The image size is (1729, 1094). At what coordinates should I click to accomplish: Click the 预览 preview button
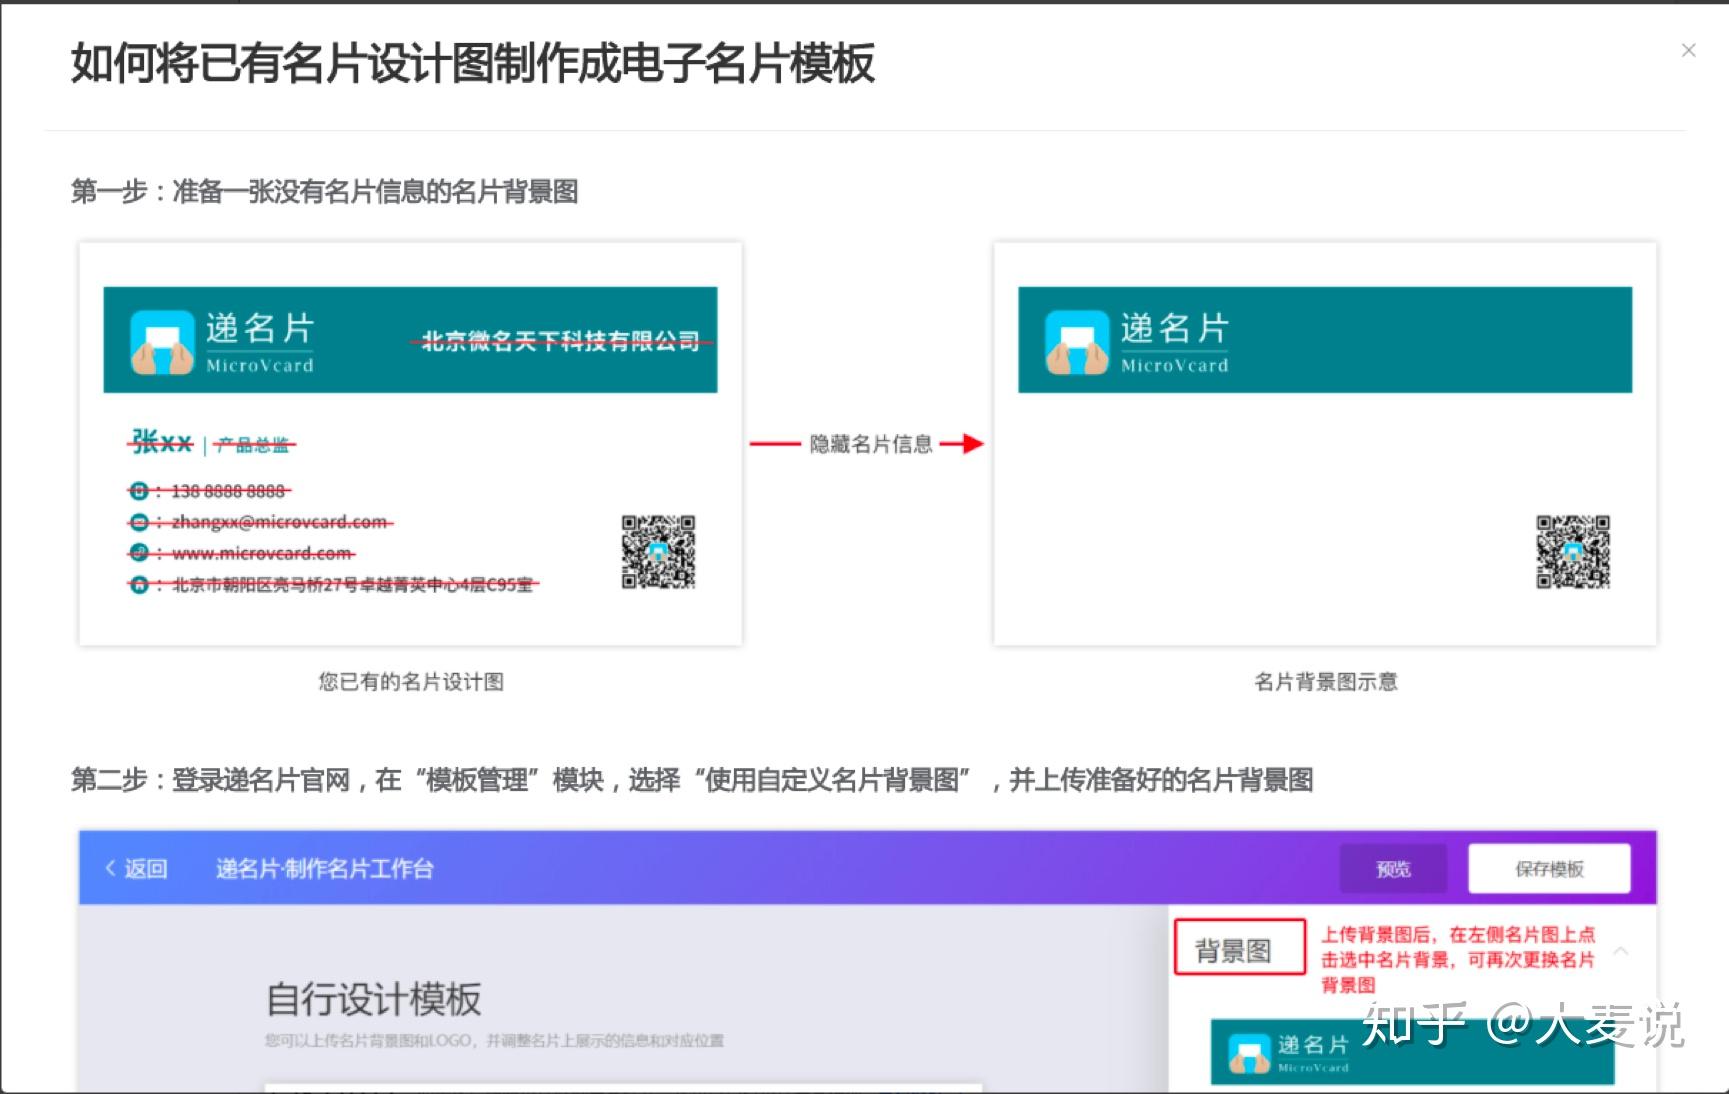[x=1393, y=868]
